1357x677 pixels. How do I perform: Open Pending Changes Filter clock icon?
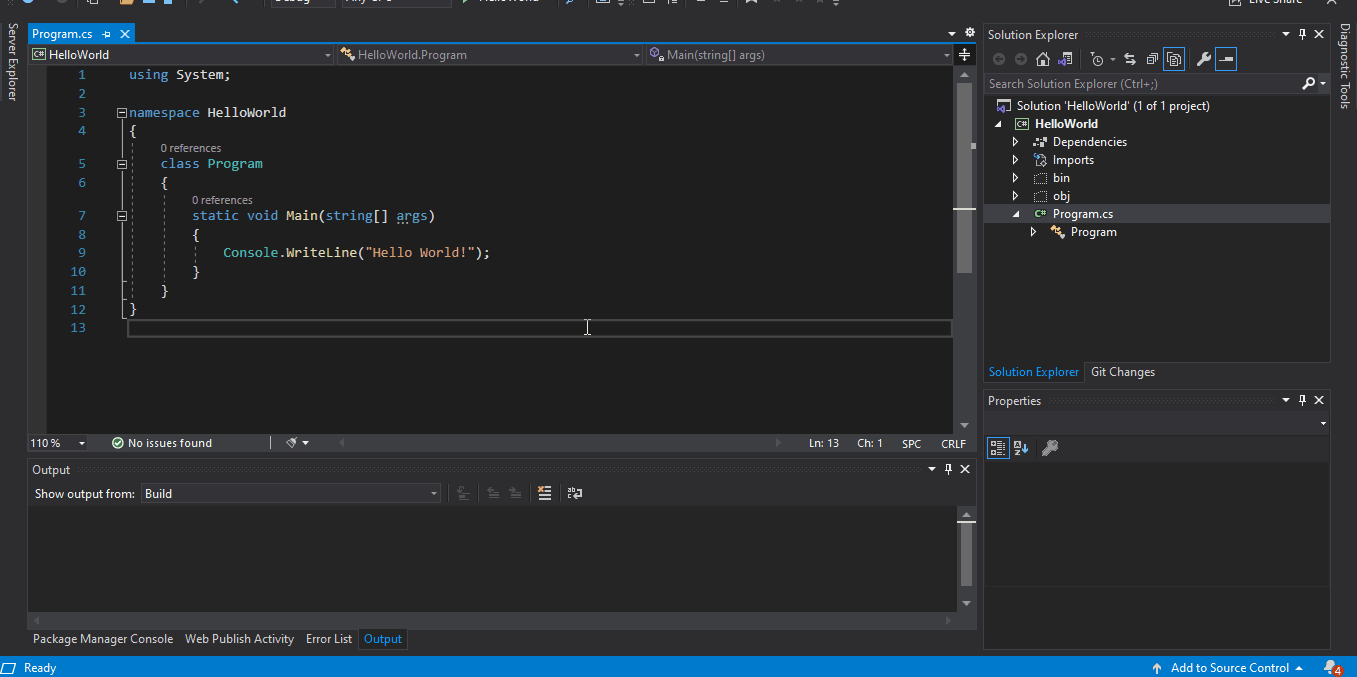1097,59
